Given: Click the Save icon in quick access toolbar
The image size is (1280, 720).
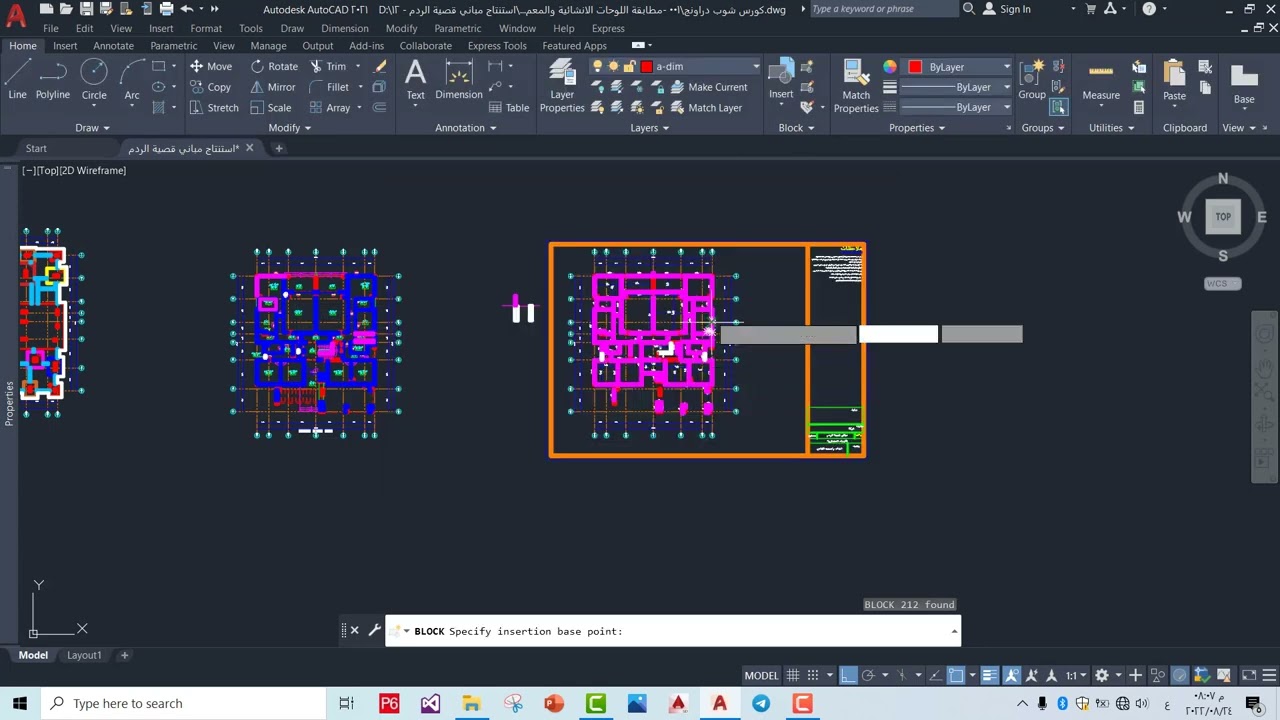Looking at the screenshot, I should coord(86,9).
